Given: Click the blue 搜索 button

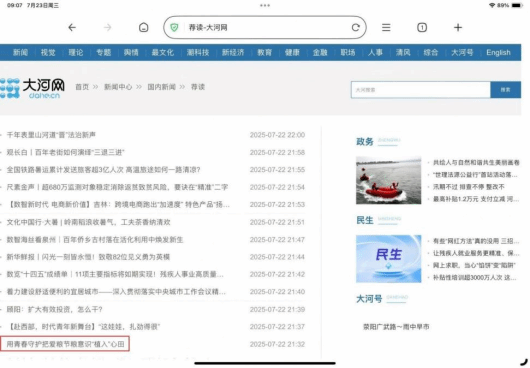Looking at the screenshot, I should [x=505, y=90].
